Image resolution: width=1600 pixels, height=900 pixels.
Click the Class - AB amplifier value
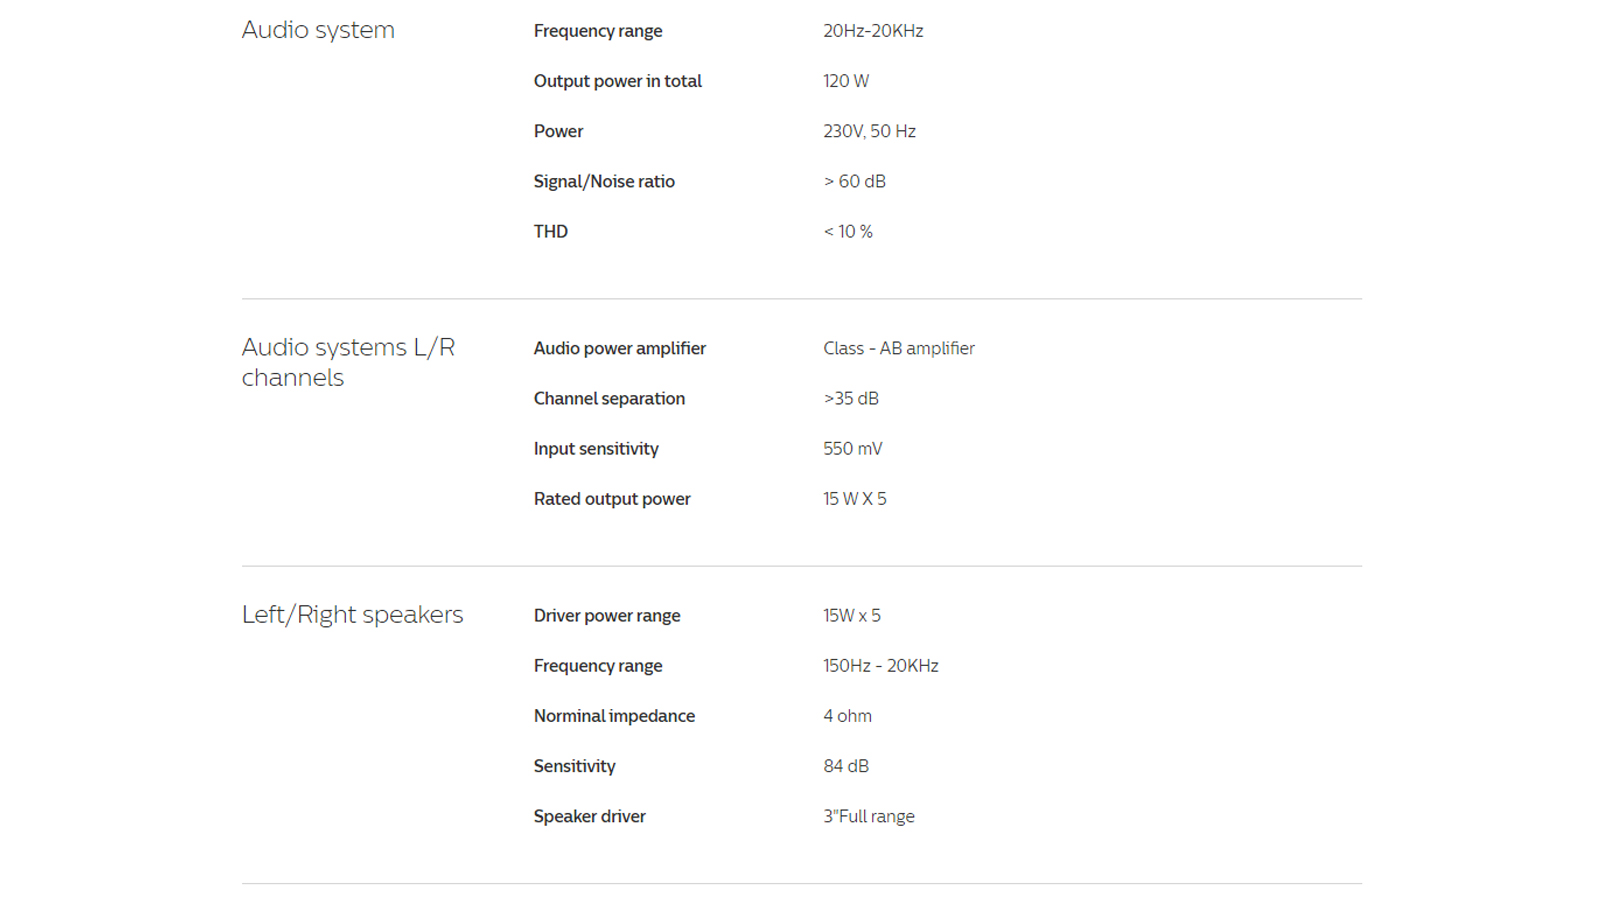(x=898, y=348)
